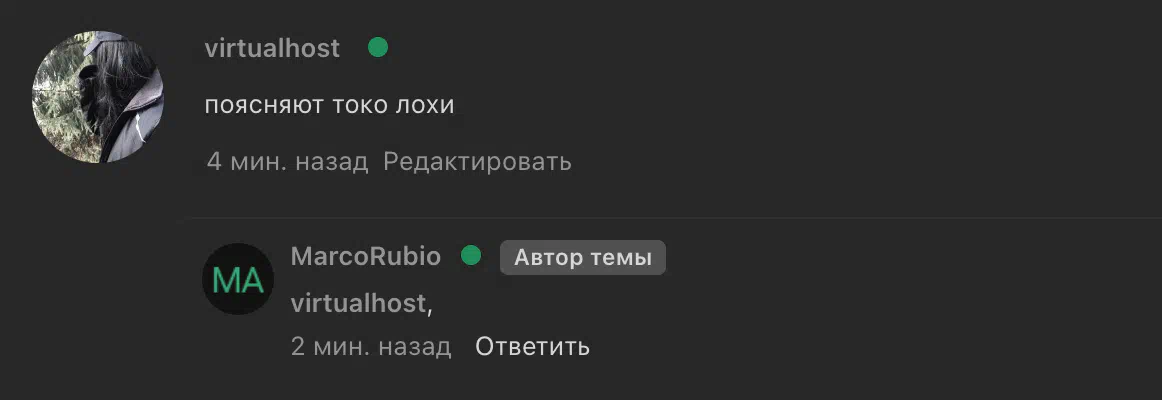Click the word темы on the author badge

pos(621,258)
